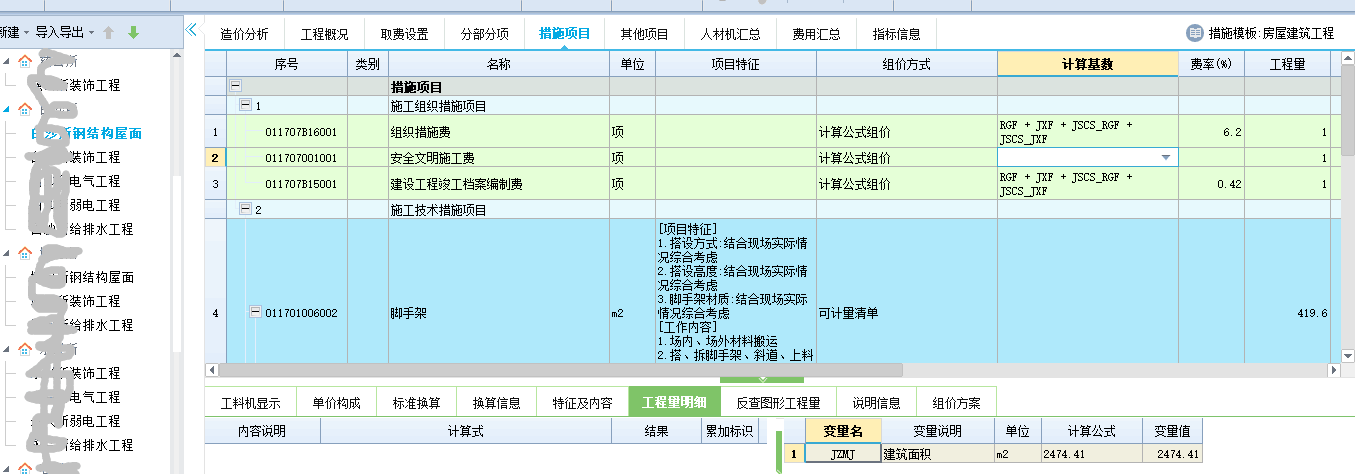Click the 名称 column header
This screenshot has width=1355, height=474.
[x=498, y=64]
